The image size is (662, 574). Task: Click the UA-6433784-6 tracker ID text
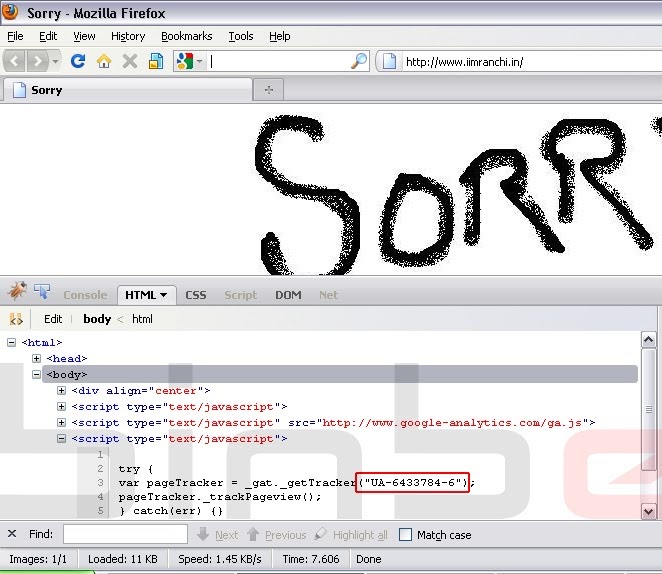[412, 482]
